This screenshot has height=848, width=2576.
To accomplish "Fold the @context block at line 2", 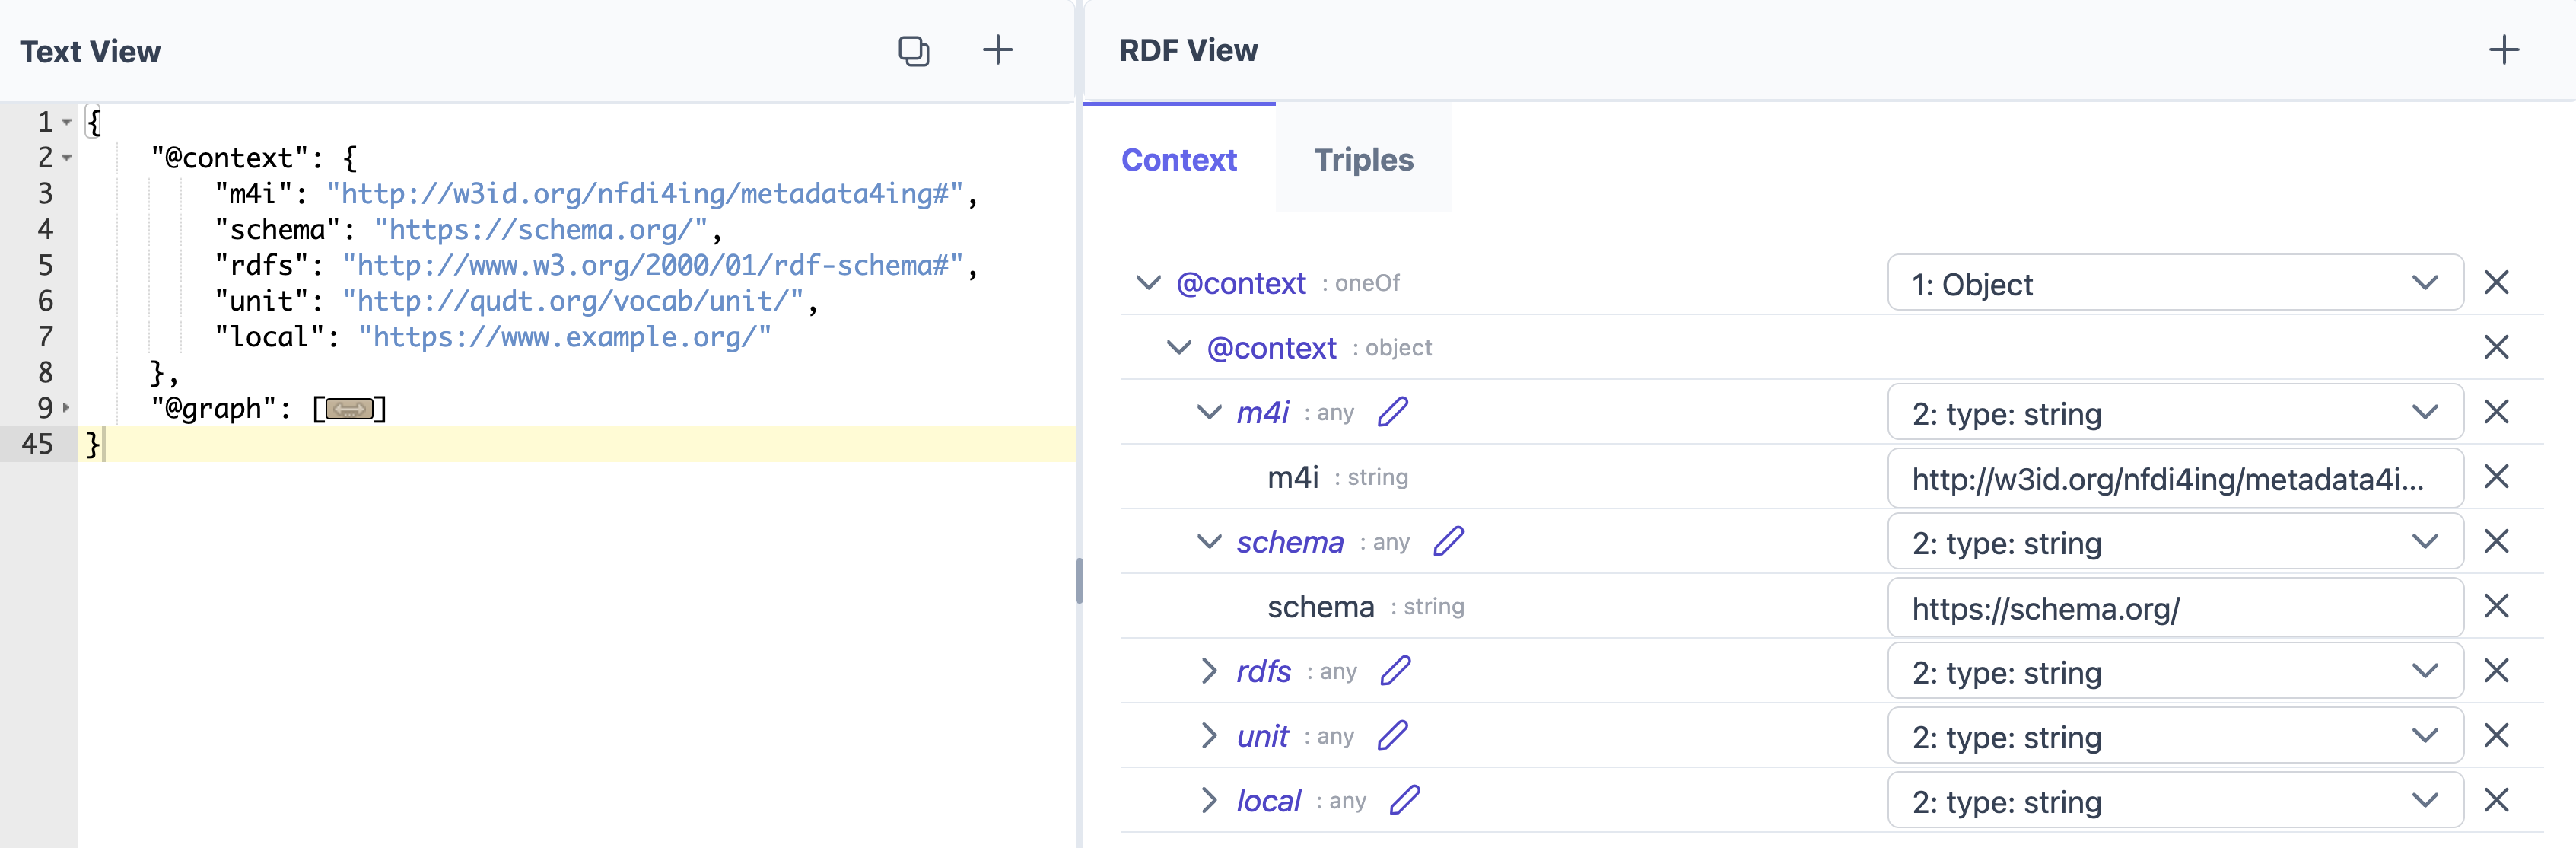I will (x=67, y=158).
